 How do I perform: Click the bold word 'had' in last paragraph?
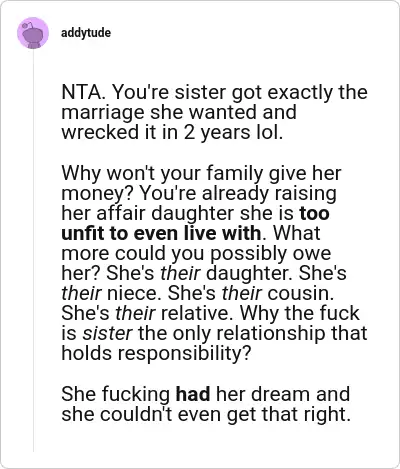coord(193,394)
